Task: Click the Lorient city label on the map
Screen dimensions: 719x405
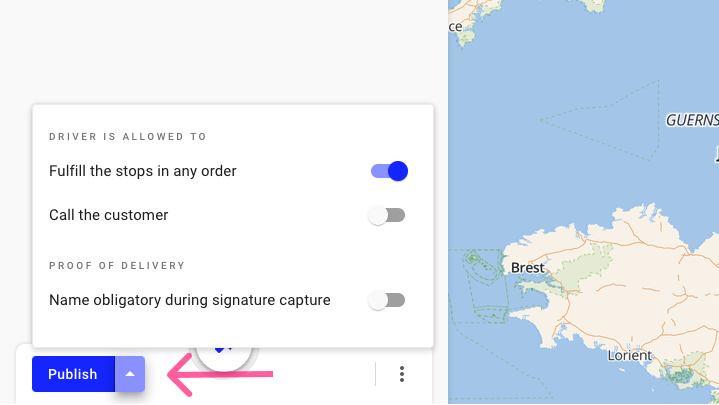Action: click(629, 355)
